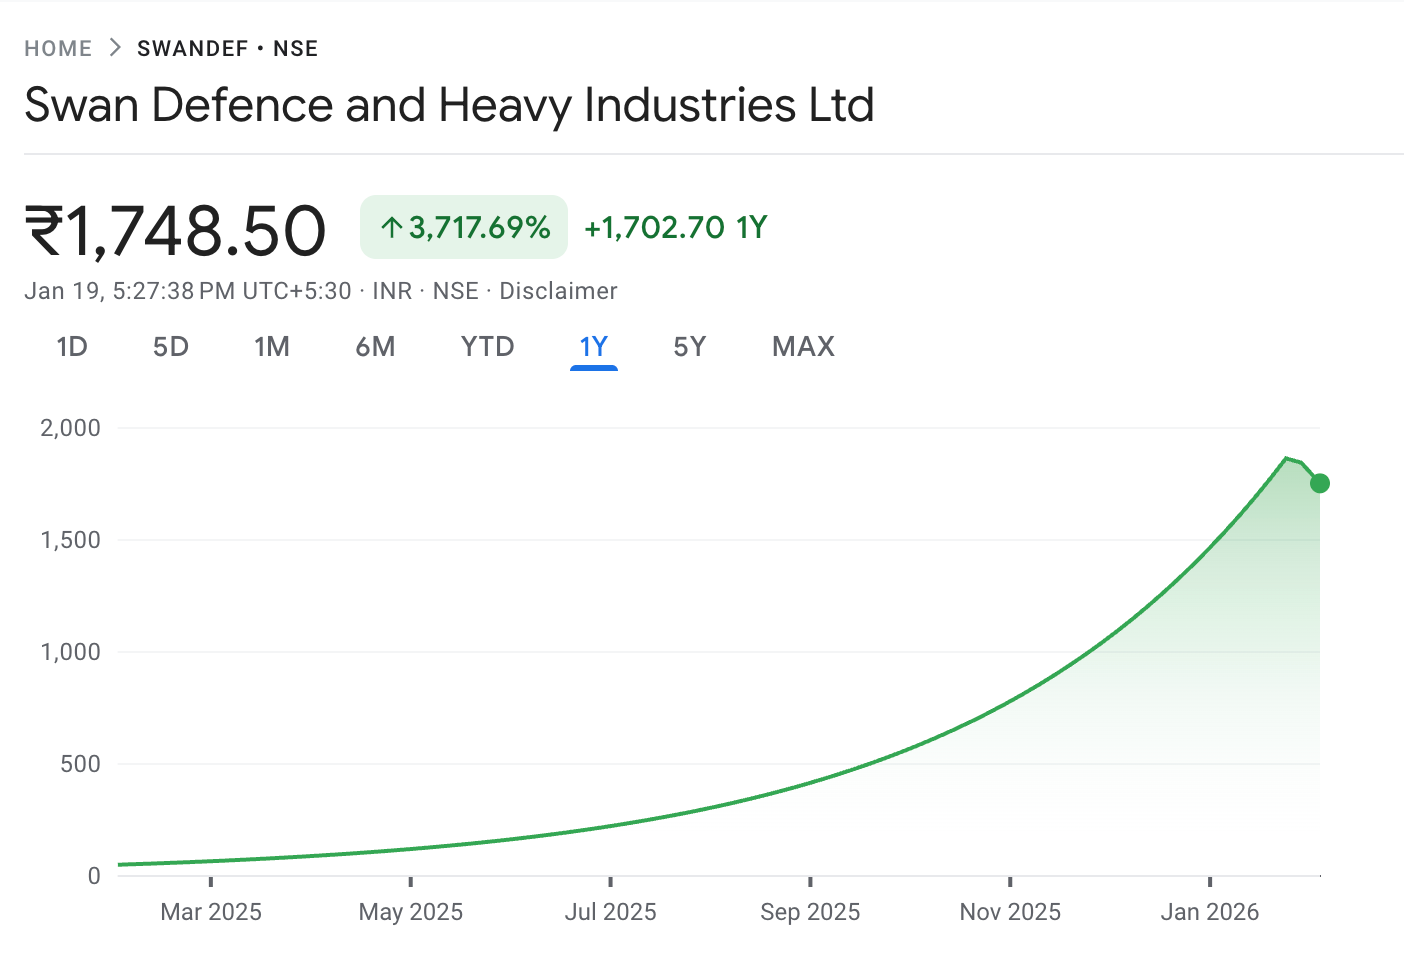The image size is (1404, 958).
Task: Click the green current-price dot on chart
Action: (1320, 483)
